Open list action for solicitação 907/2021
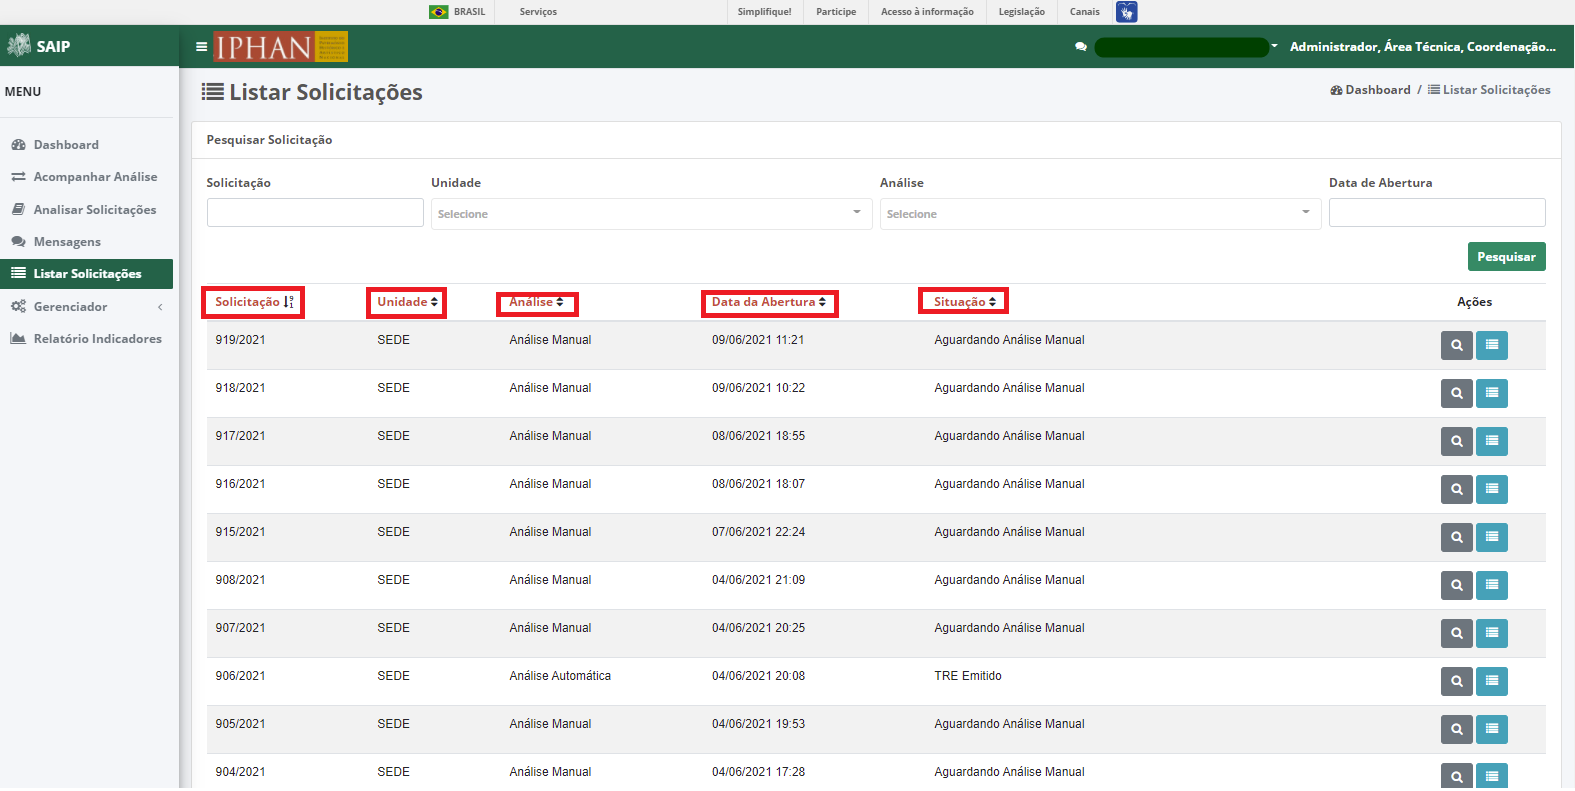 pyautogui.click(x=1492, y=633)
